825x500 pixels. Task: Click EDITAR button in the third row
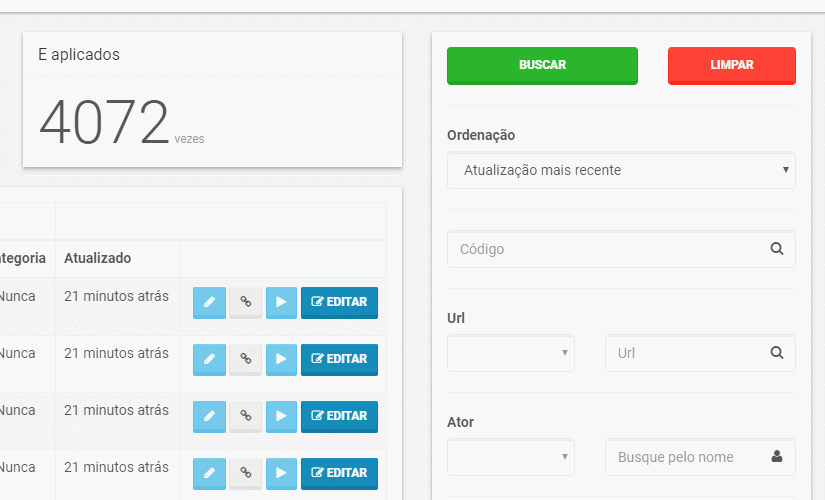click(339, 416)
